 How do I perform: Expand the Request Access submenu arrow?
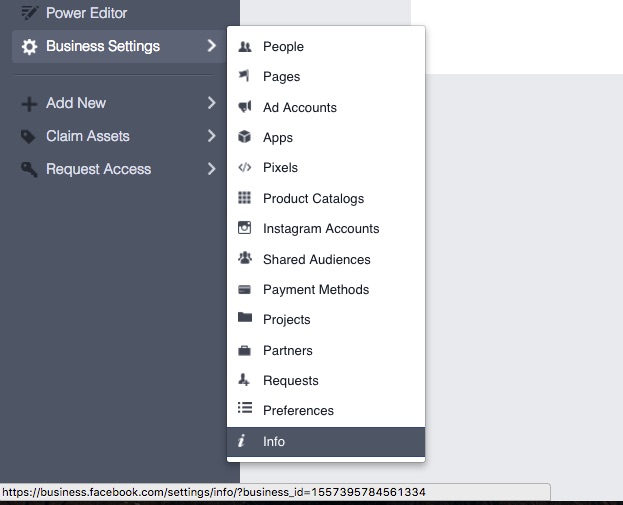click(x=211, y=169)
